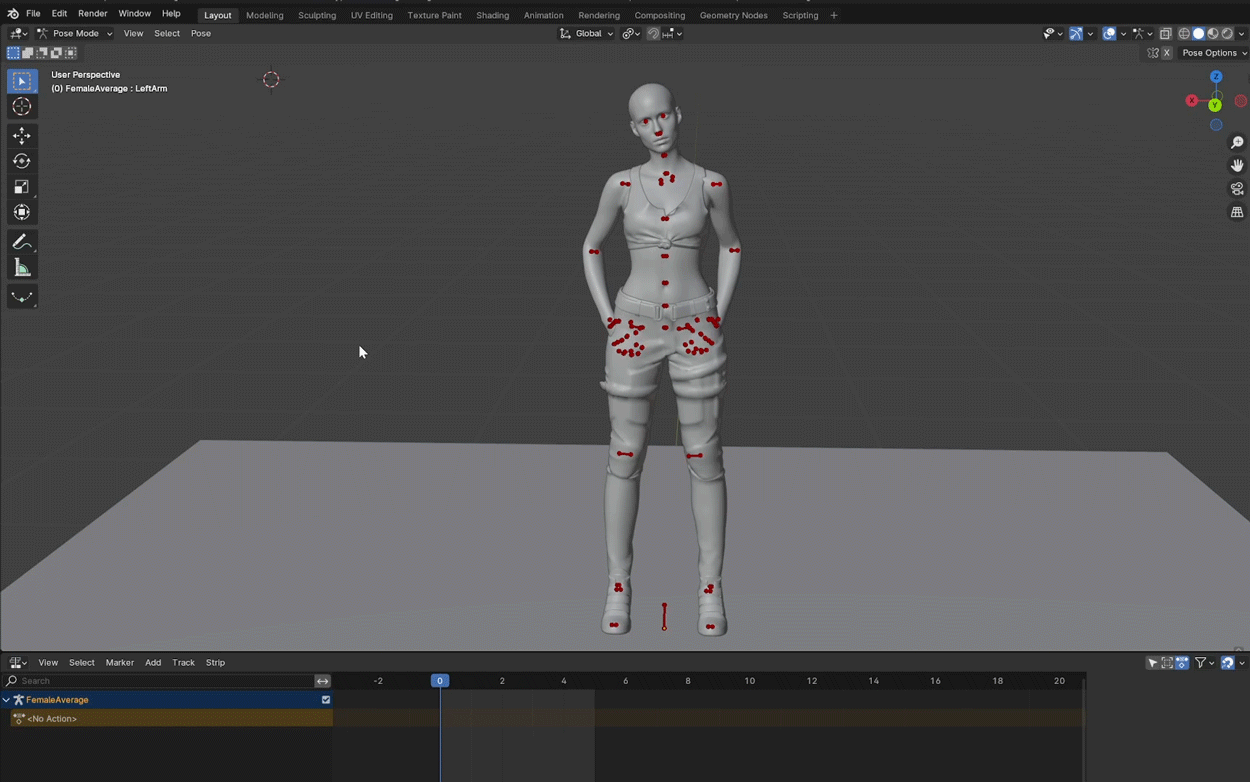This screenshot has height=782, width=1250.
Task: Activate the Rotate tool
Action: tap(22, 161)
